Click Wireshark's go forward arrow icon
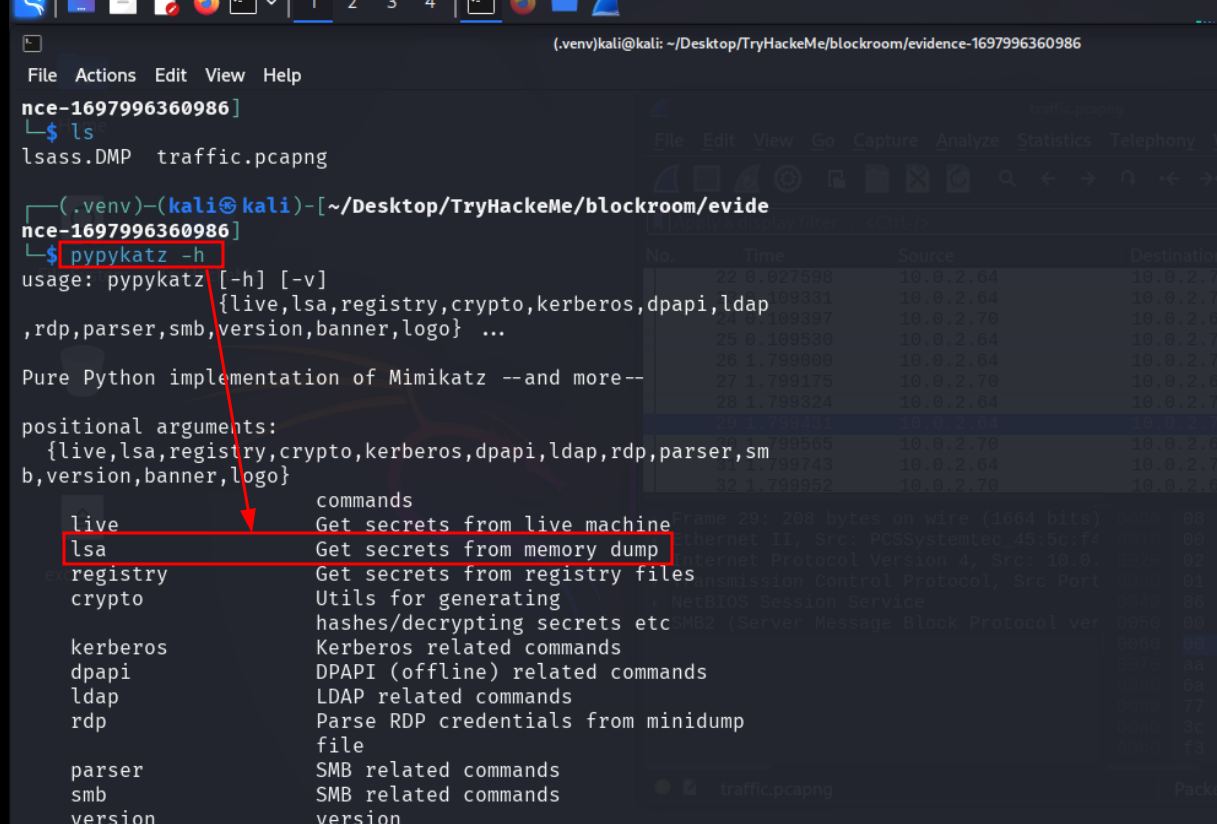The width and height of the screenshot is (1217, 824). click(x=1088, y=179)
